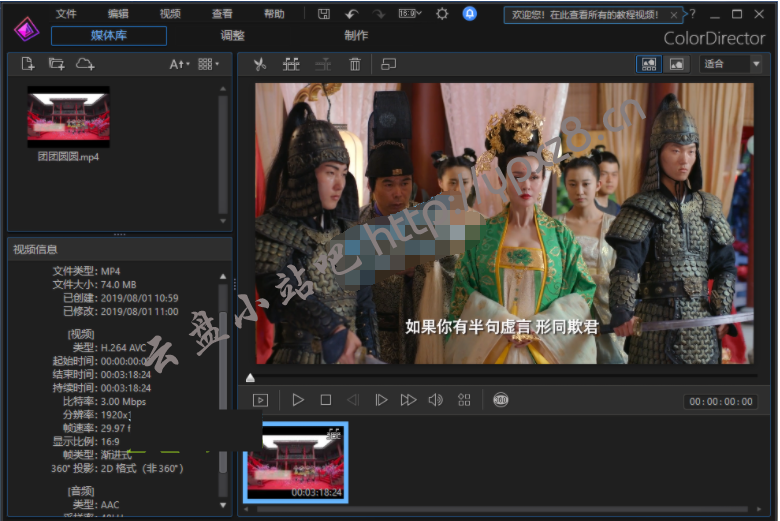Open the library grid view dropdown
Viewport: 780px width, 521px height.
point(208,64)
